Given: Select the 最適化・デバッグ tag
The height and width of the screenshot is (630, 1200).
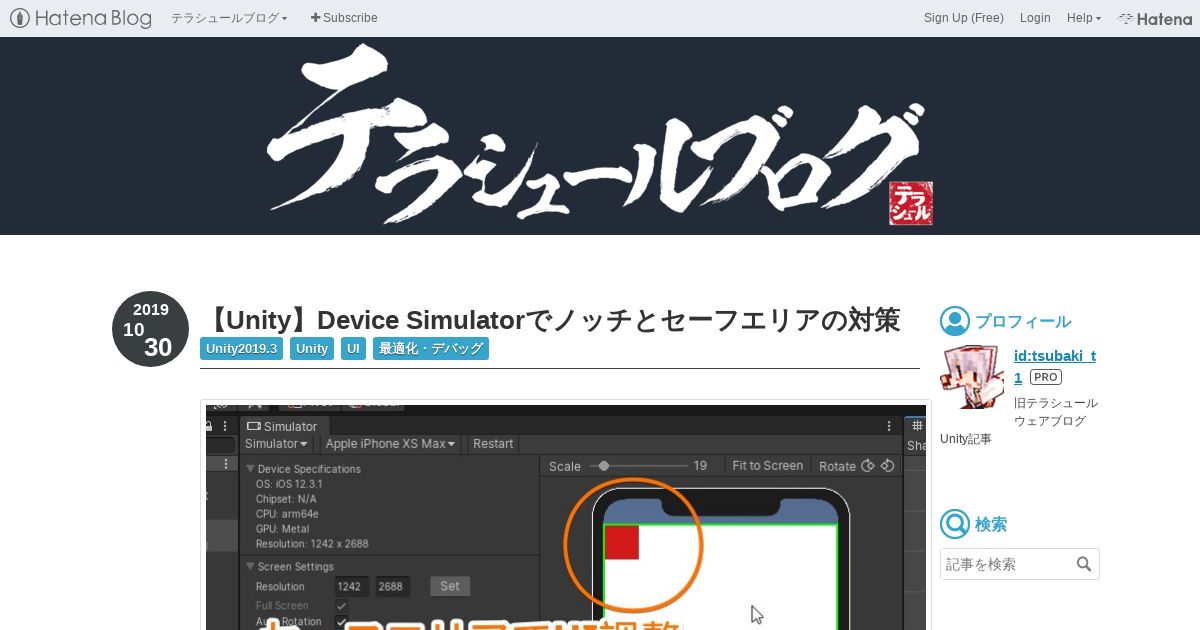Looking at the screenshot, I should pos(431,349).
